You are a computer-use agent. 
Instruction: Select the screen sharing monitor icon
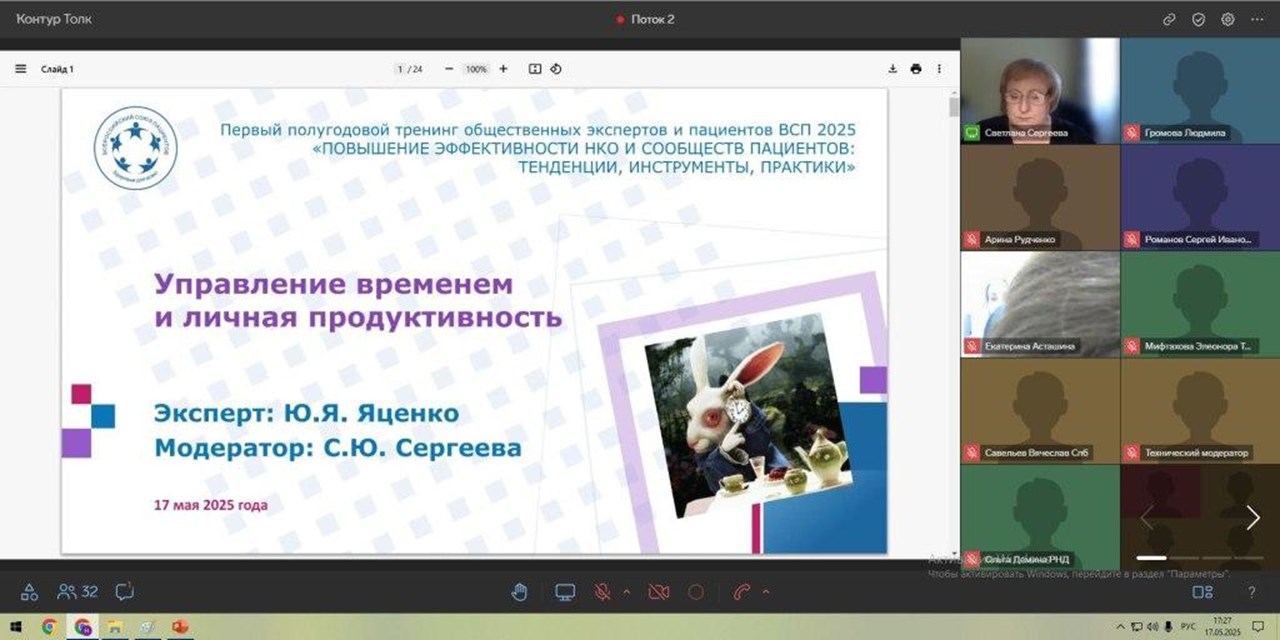click(x=565, y=591)
